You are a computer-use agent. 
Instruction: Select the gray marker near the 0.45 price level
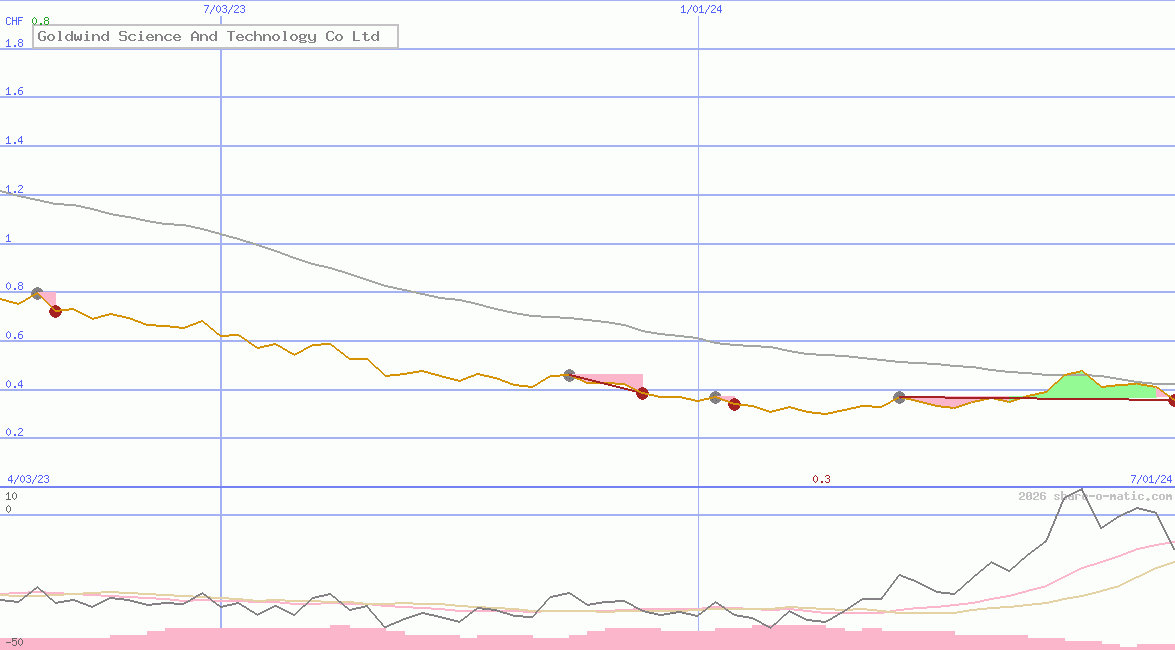[x=570, y=375]
